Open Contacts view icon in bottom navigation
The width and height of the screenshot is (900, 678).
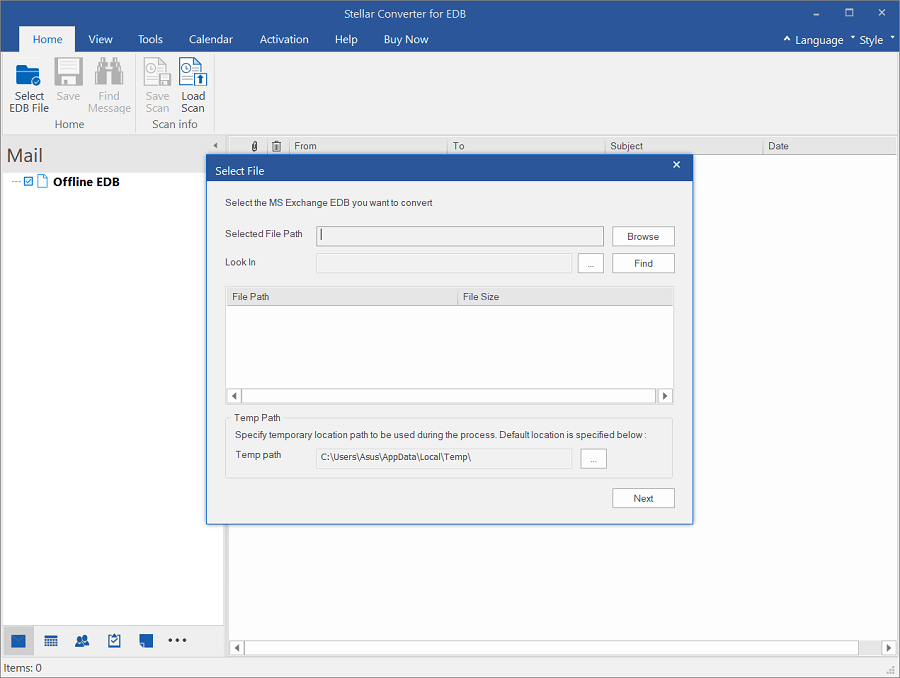(x=82, y=640)
